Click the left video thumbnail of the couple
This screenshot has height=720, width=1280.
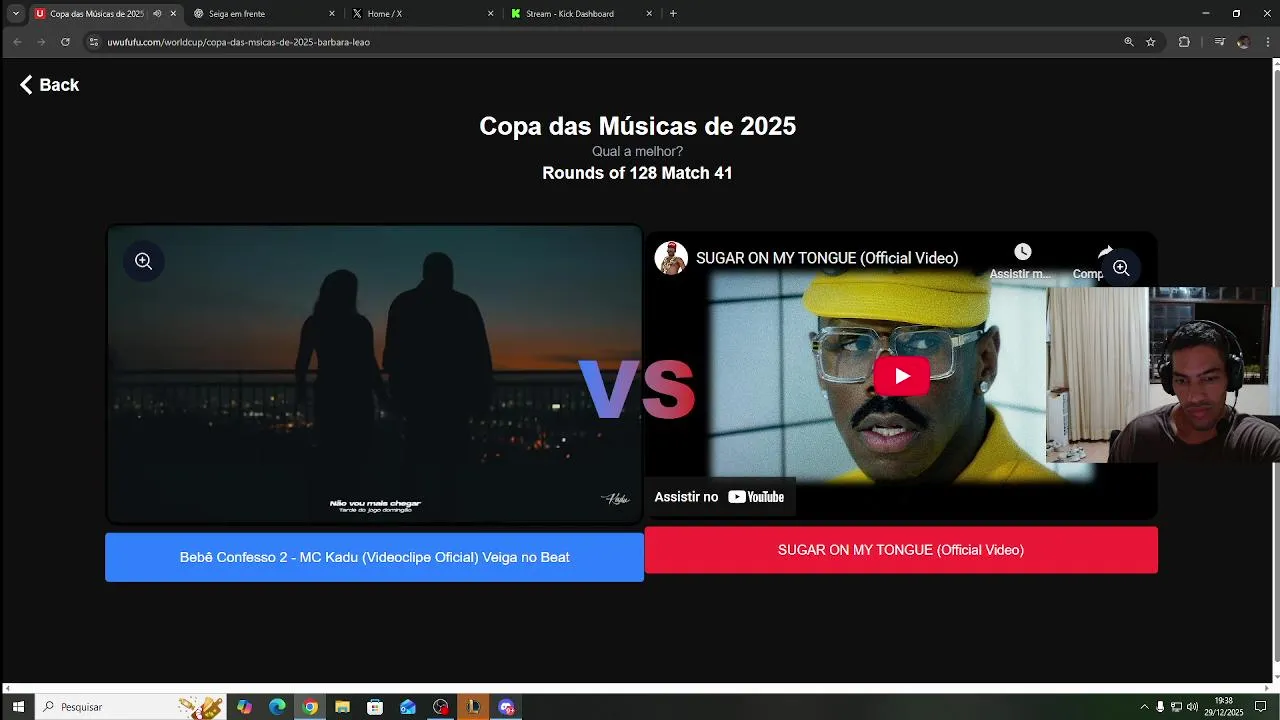click(374, 374)
